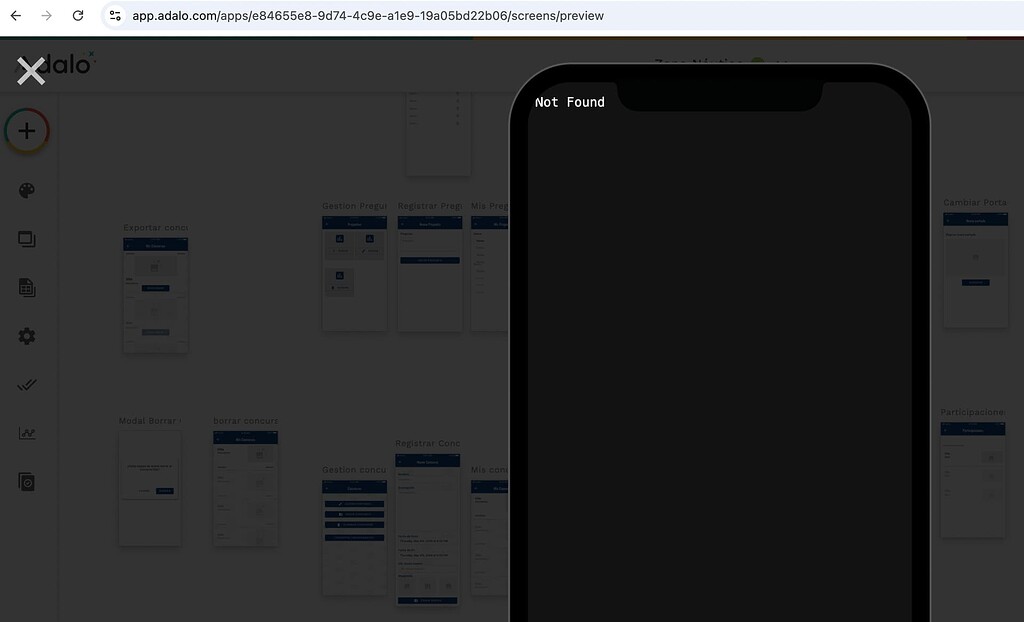1024x622 pixels.
Task: Select the Cambiar Portada screen thumbnail
Action: tap(975, 268)
